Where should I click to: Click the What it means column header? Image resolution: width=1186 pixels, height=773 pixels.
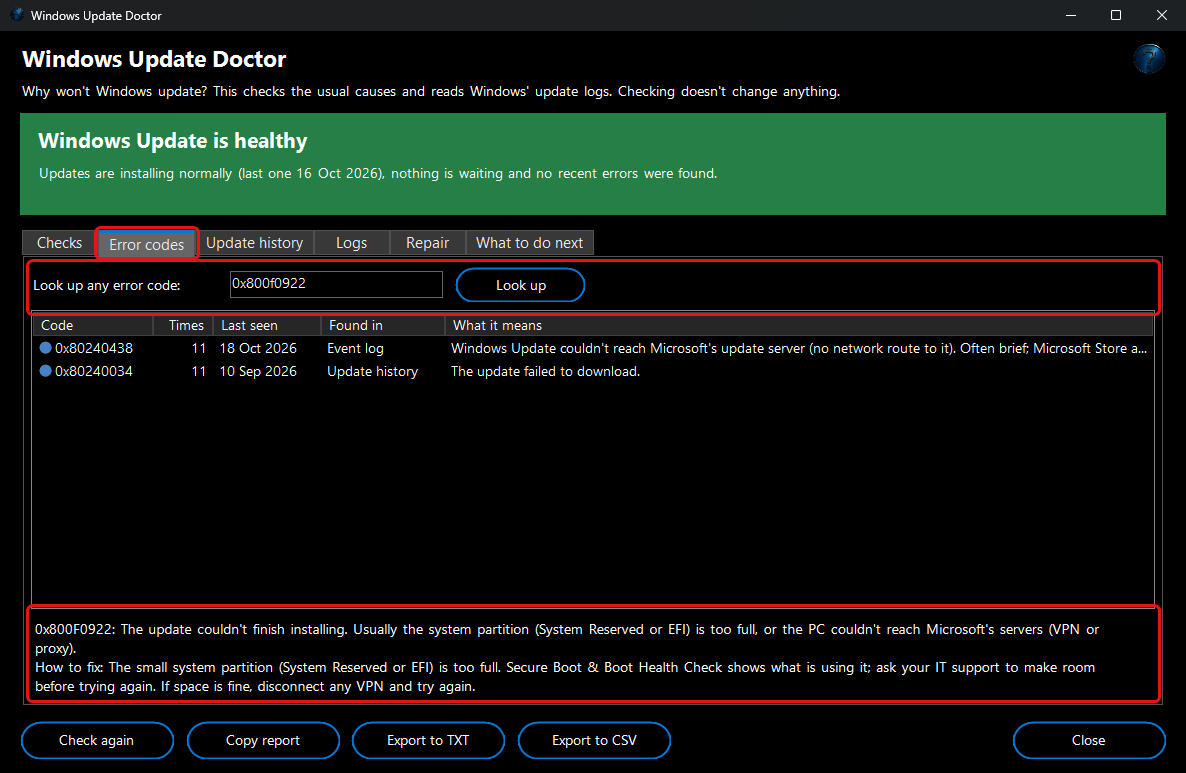pos(799,325)
